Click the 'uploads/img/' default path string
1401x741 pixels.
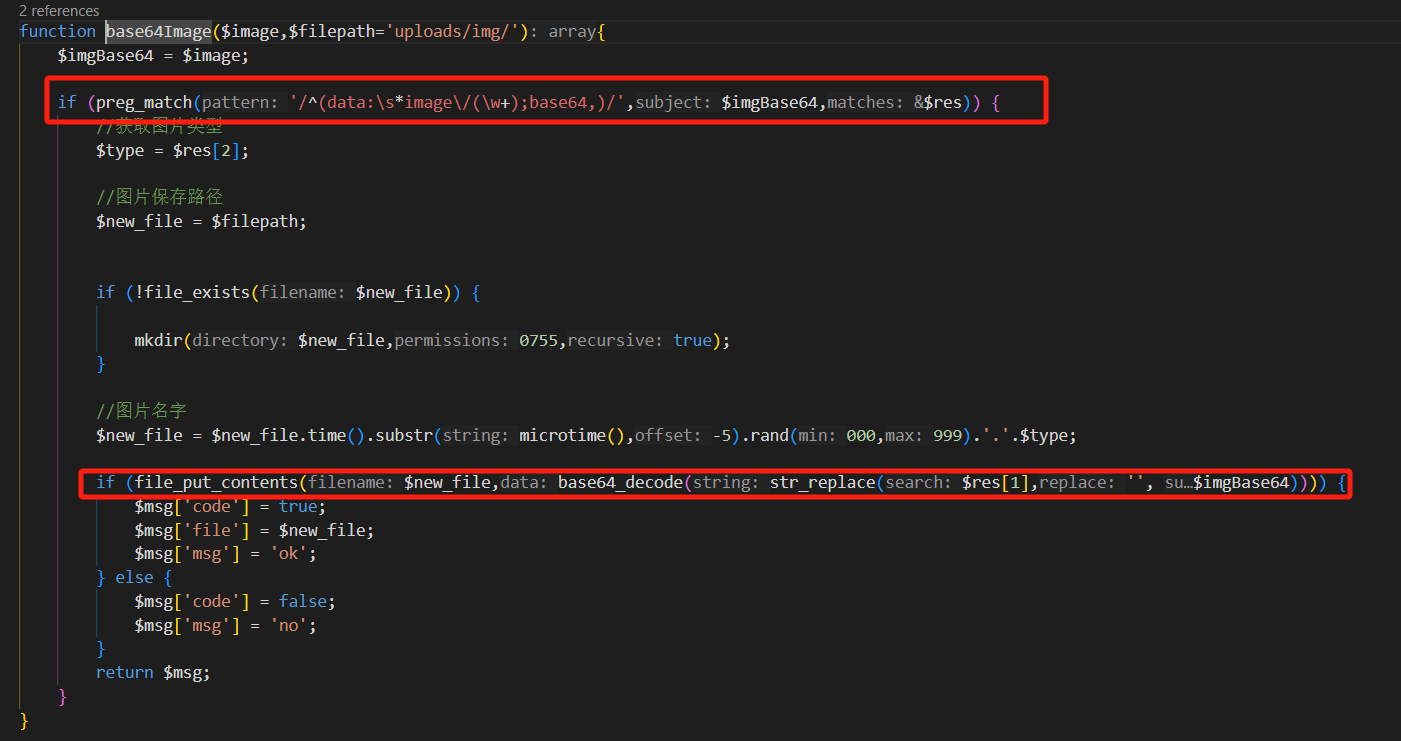tap(454, 31)
